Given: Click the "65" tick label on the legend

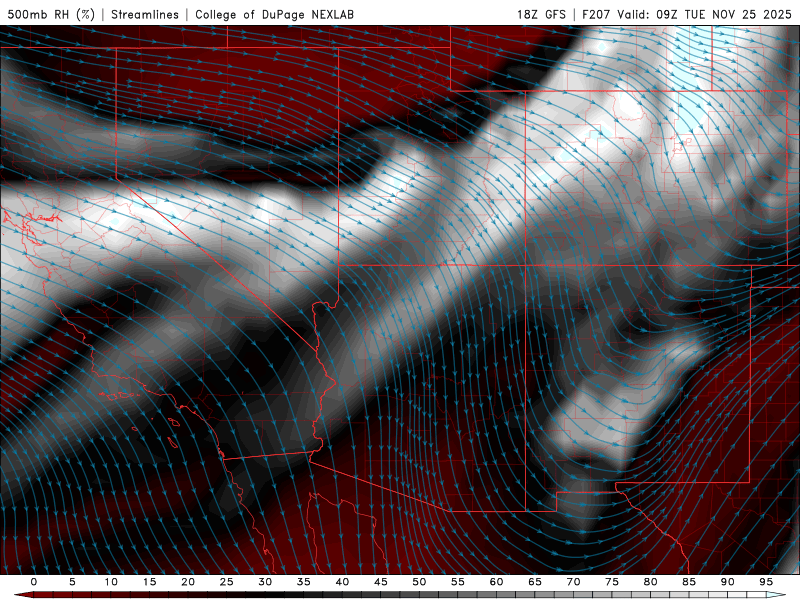Looking at the screenshot, I should pos(535,582).
